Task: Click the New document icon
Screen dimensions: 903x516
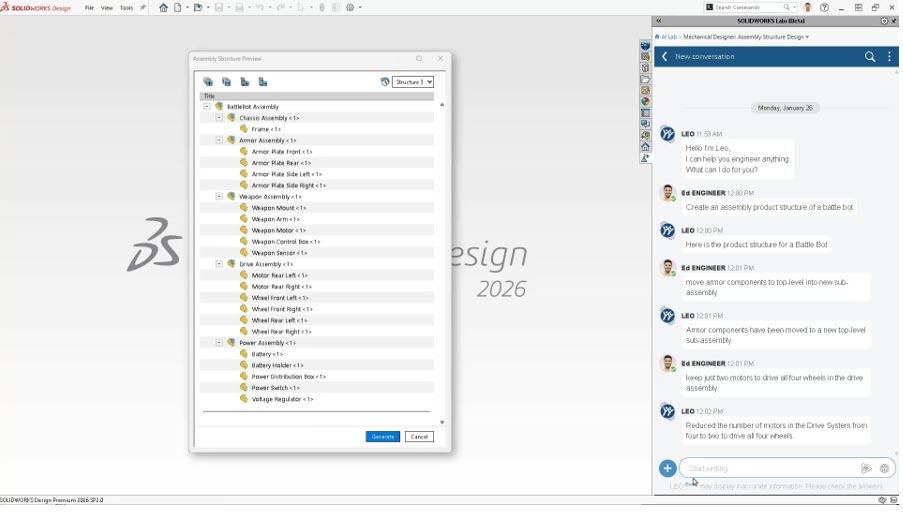Action: pyautogui.click(x=177, y=8)
